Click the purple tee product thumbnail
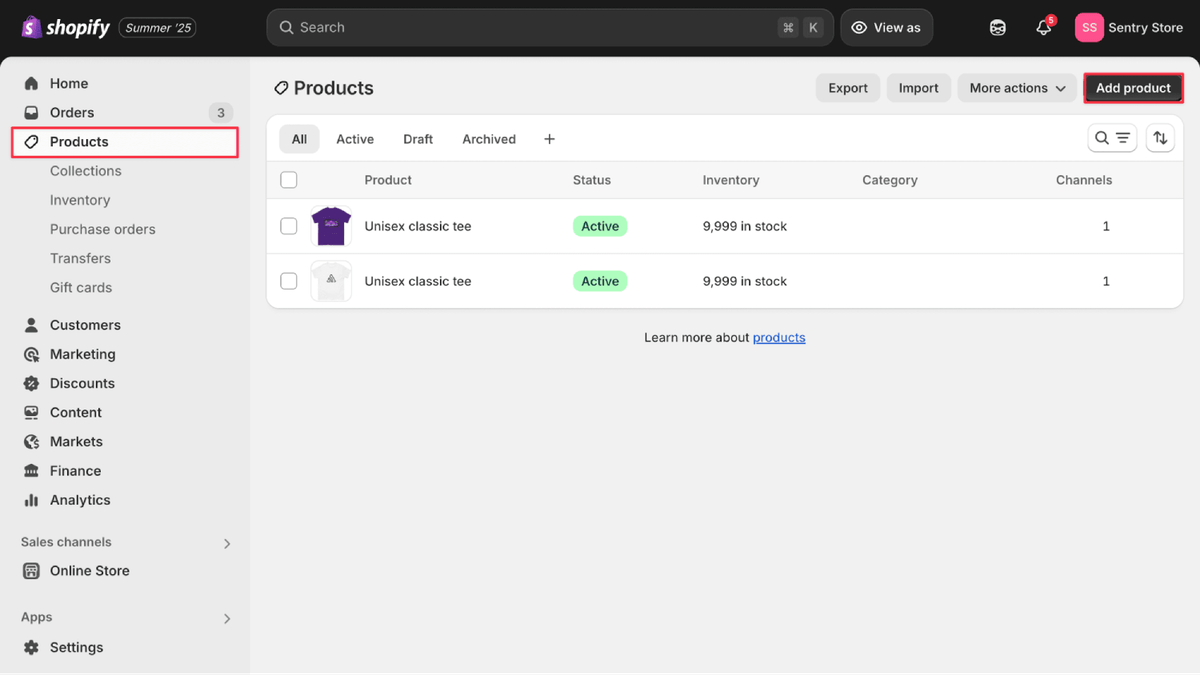Viewport: 1200px width, 675px height. click(331, 225)
